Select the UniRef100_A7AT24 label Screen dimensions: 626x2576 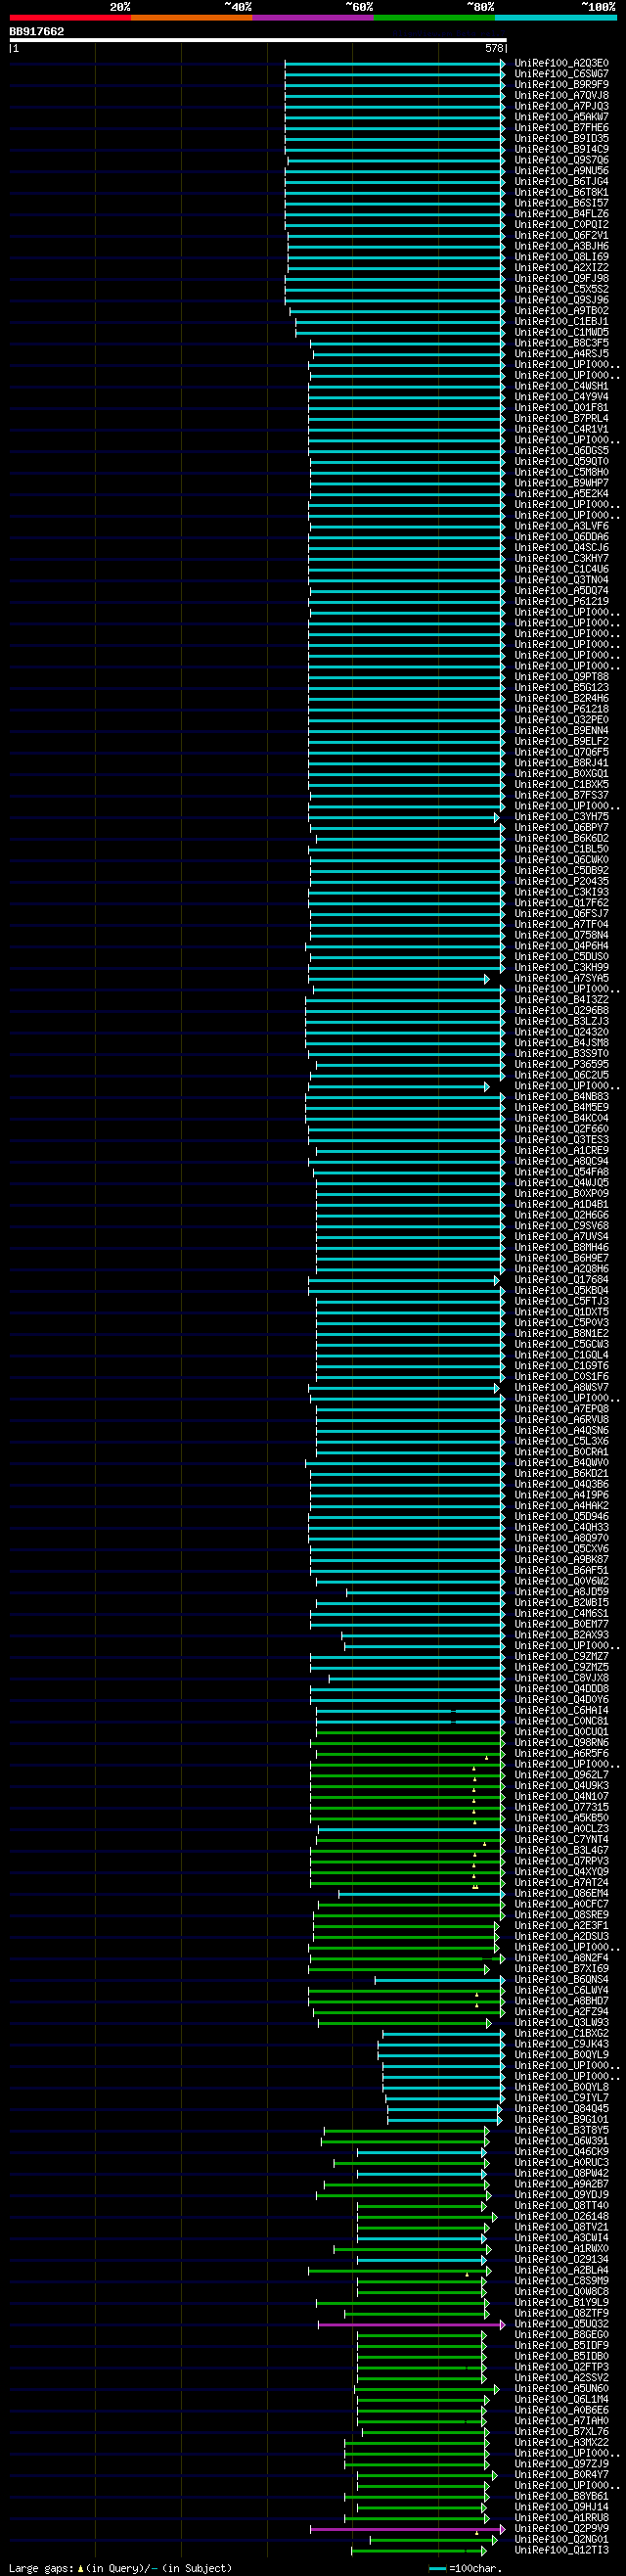click(561, 1883)
